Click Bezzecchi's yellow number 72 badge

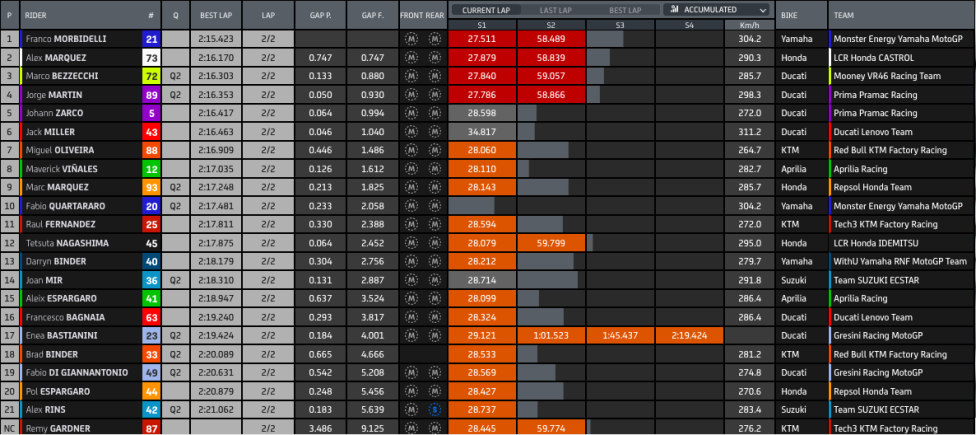point(151,76)
